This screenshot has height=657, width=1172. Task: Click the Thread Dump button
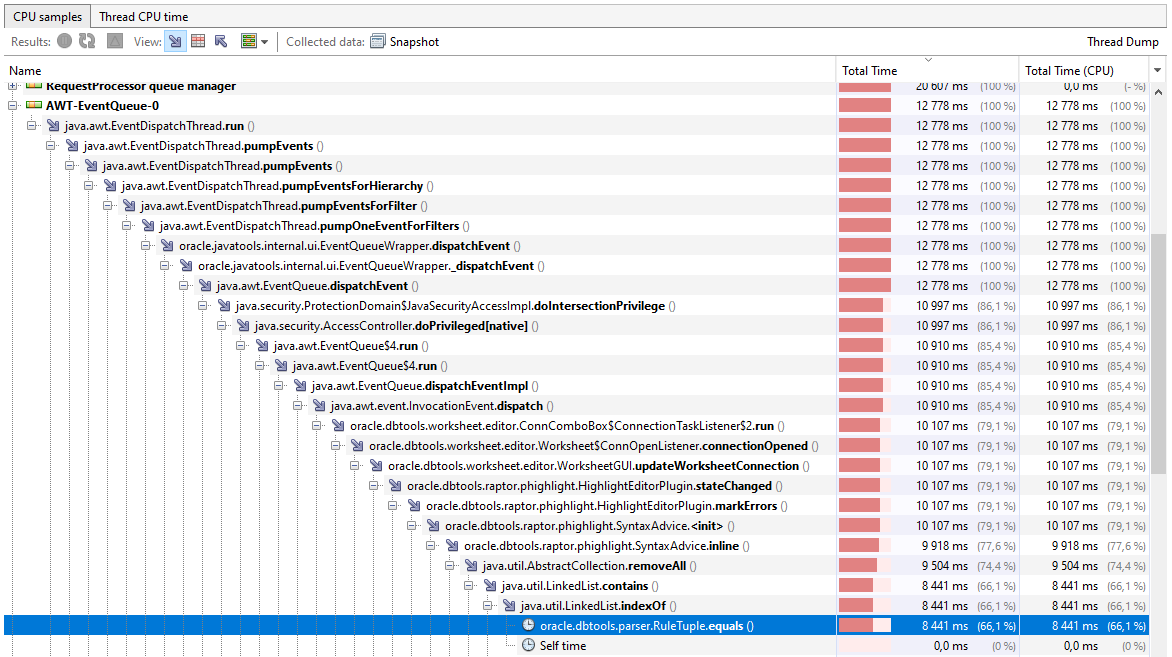coord(1123,42)
